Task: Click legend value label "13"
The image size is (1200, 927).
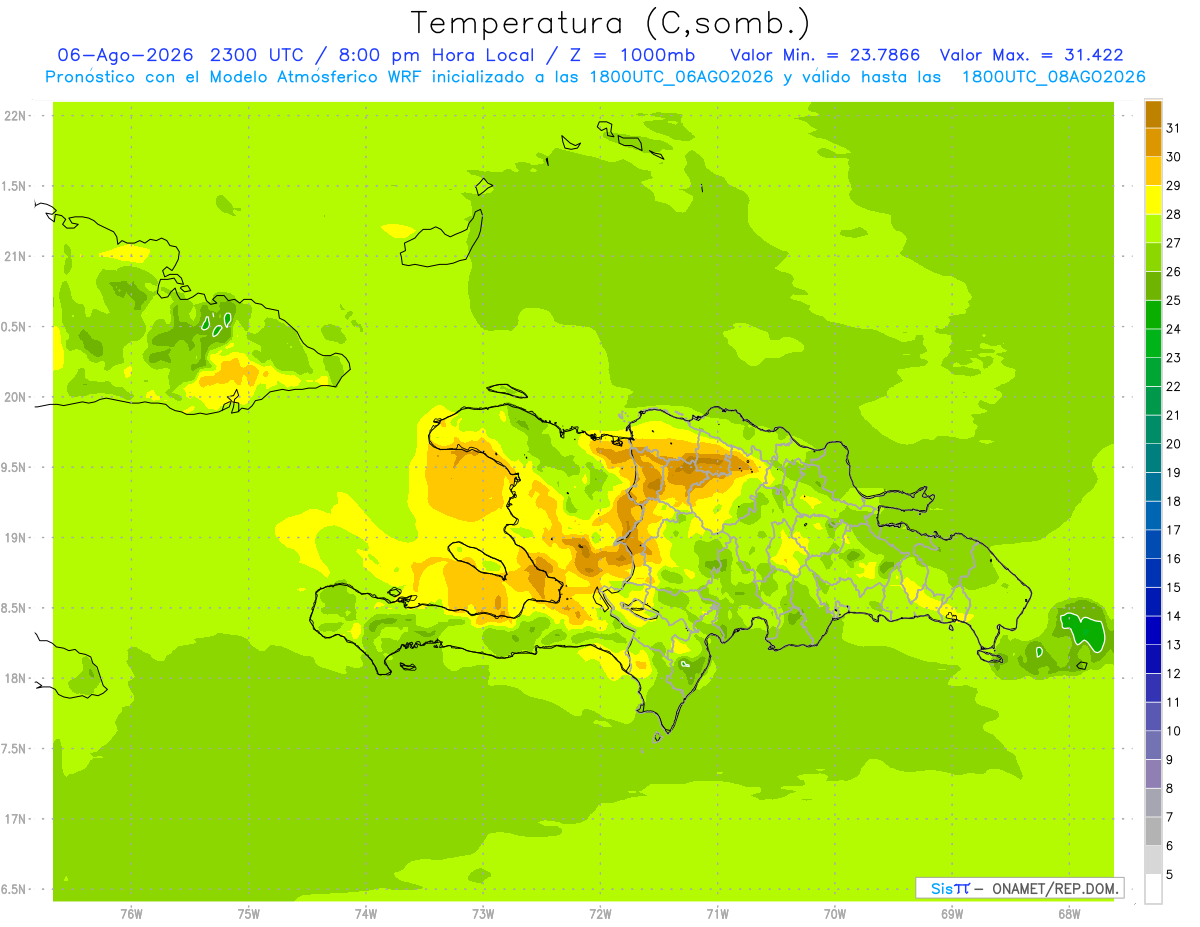Action: click(x=1174, y=645)
